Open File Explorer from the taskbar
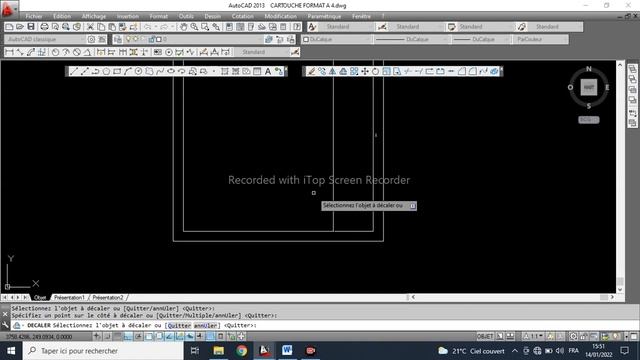The width and height of the screenshot is (640, 360). pyautogui.click(x=218, y=351)
